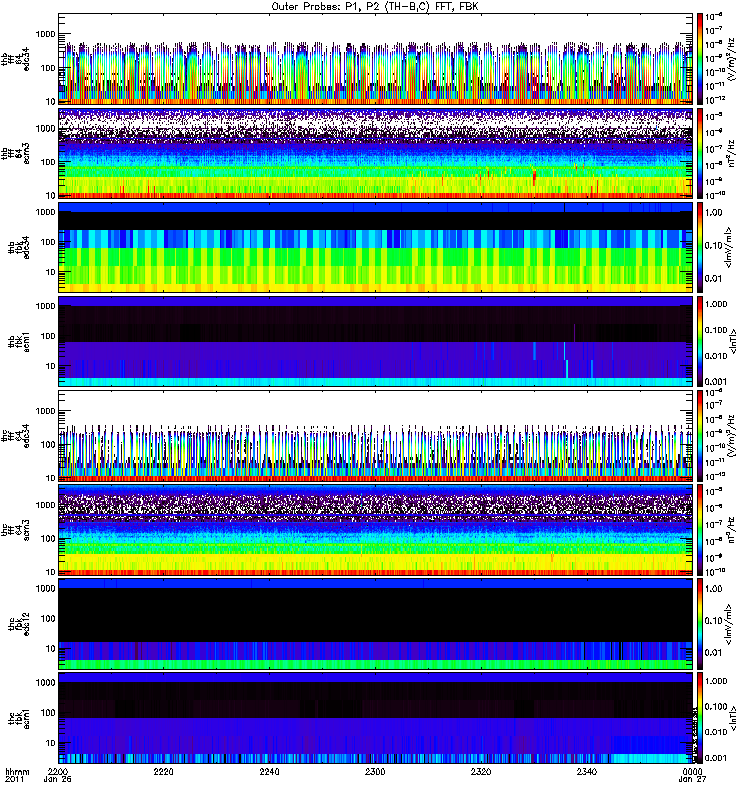Select the thb scm3 FFT spectrogram panel

coord(376,153)
